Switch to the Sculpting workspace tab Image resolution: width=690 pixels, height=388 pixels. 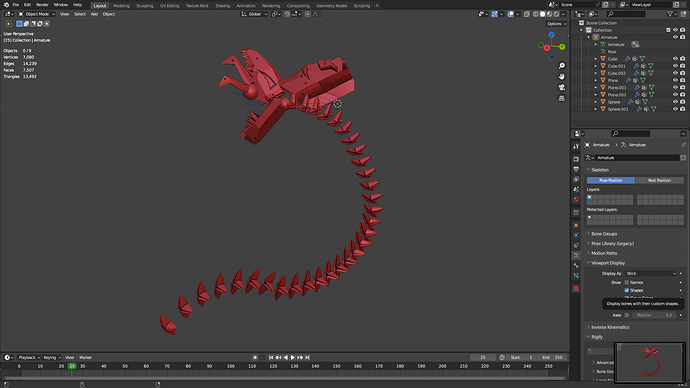[x=144, y=6]
